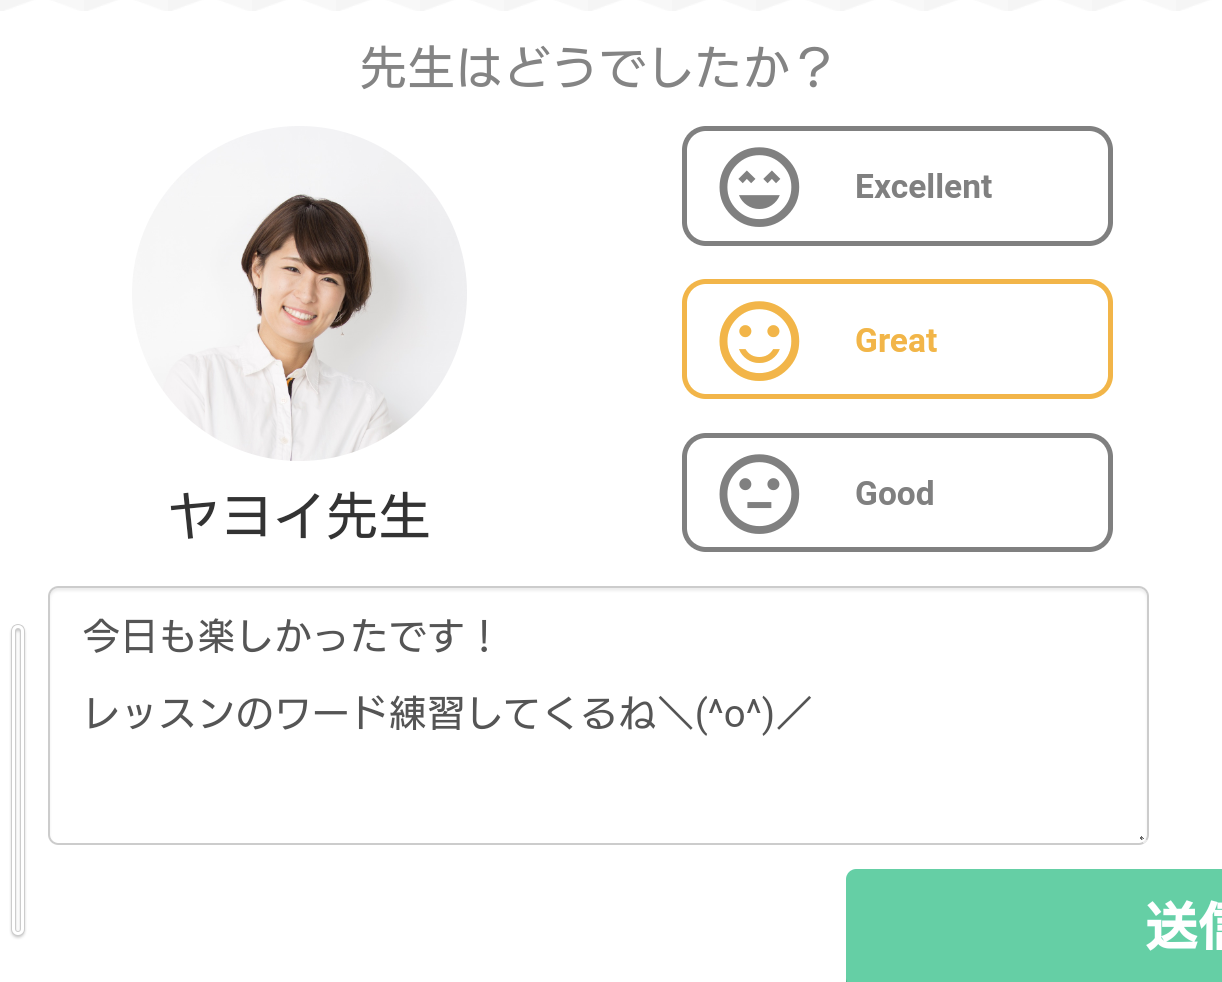Open the teacher's round profile photo
Screen dimensions: 1222x982
(x=299, y=293)
